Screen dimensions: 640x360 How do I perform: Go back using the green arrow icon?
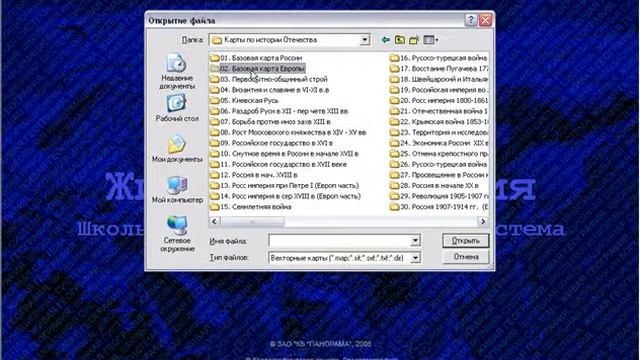tap(385, 40)
